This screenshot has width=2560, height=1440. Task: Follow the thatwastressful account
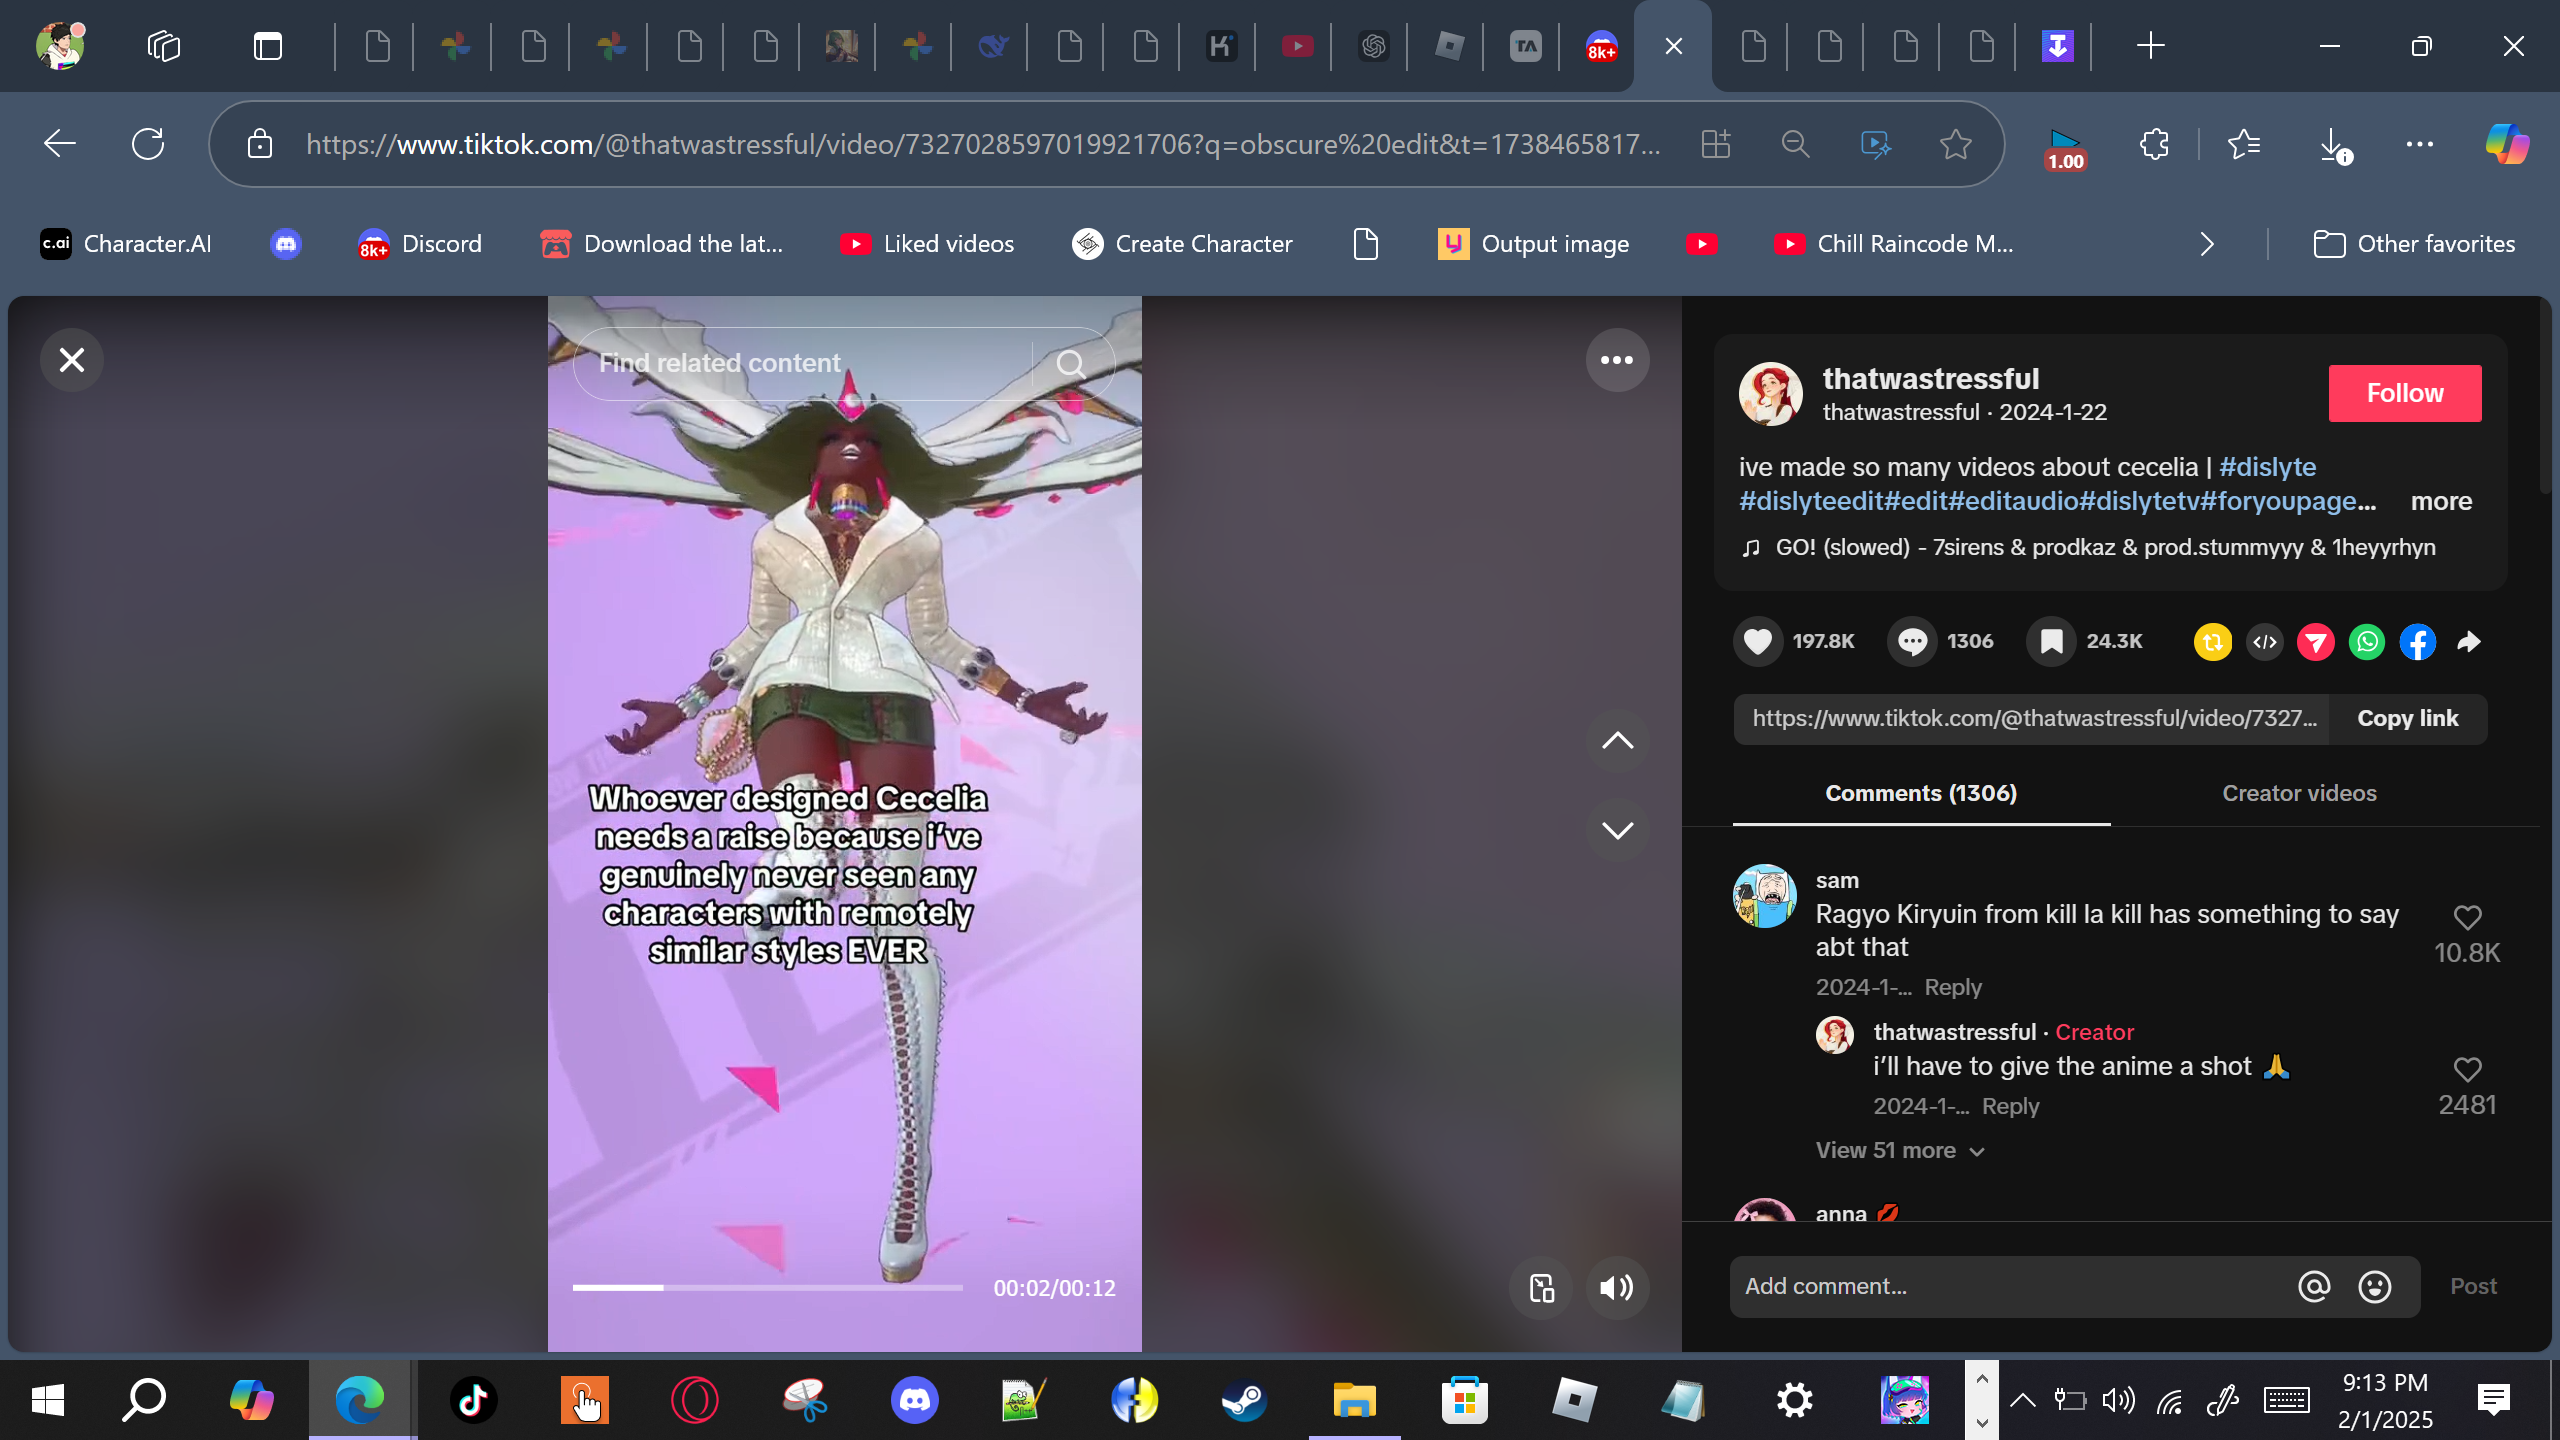coord(2404,393)
